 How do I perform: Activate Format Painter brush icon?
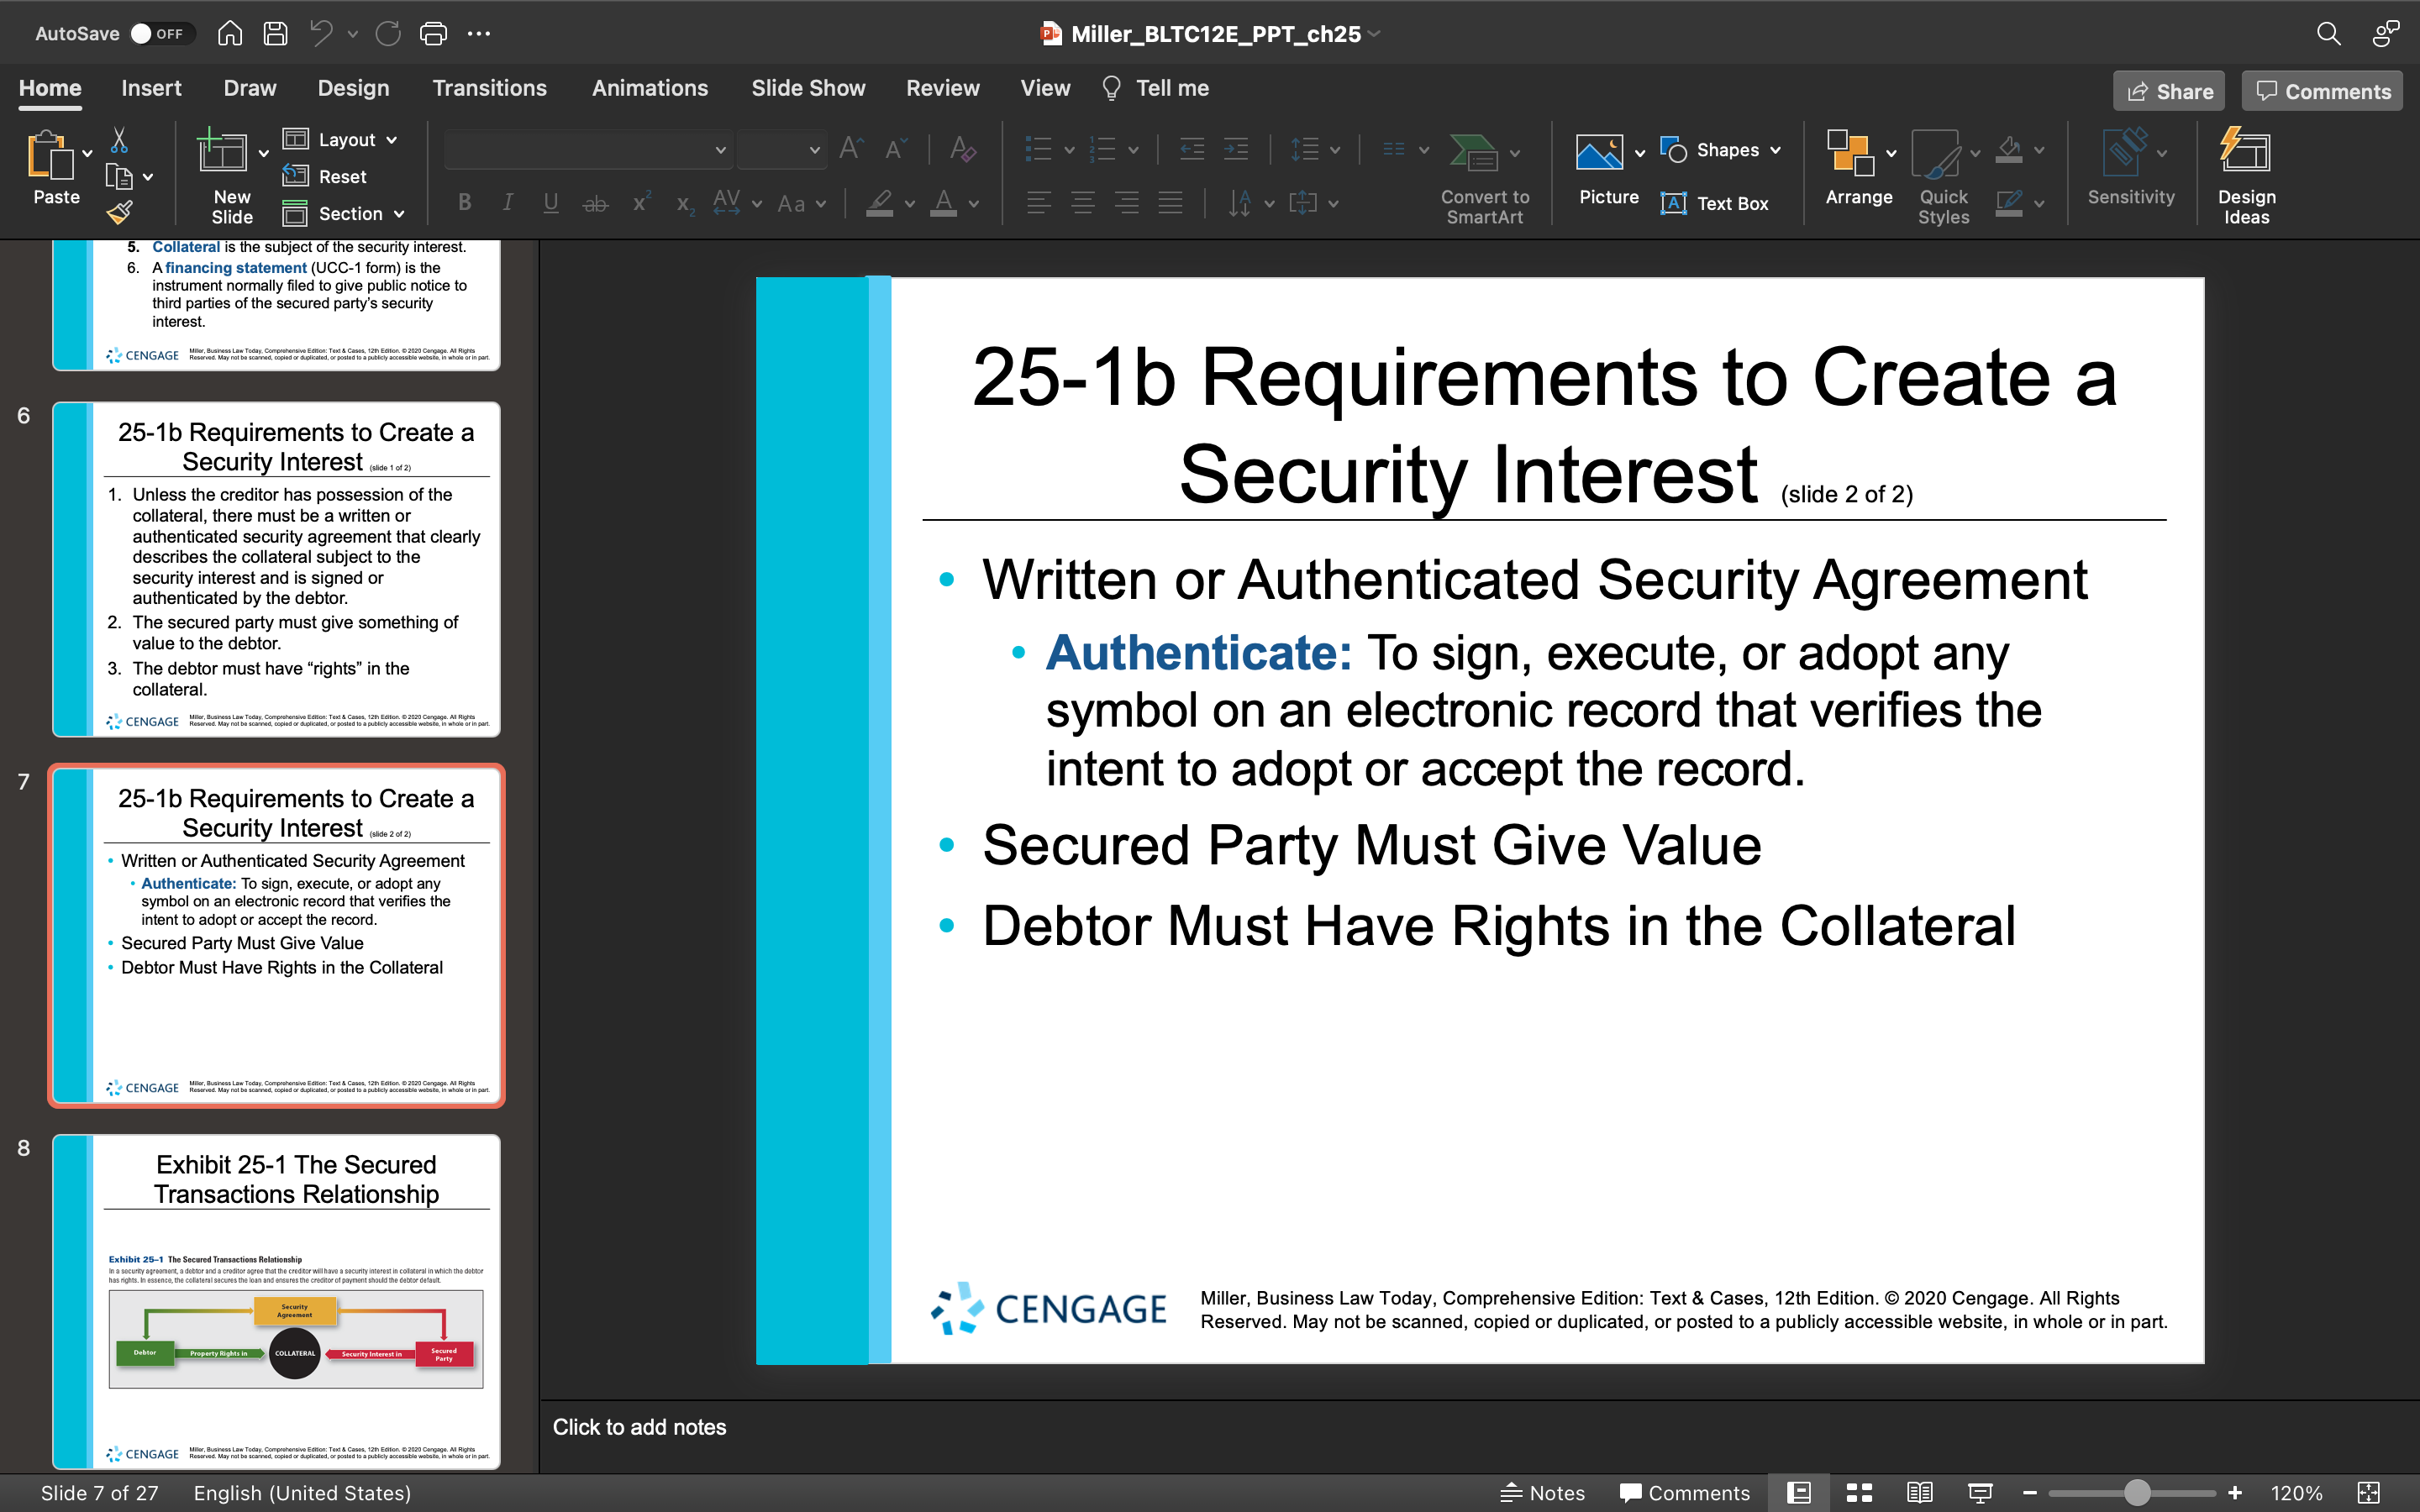click(x=119, y=212)
